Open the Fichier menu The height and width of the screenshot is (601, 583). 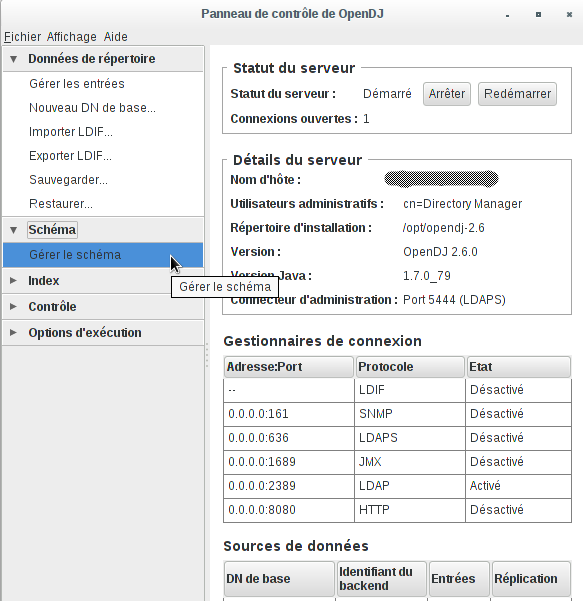(x=22, y=37)
